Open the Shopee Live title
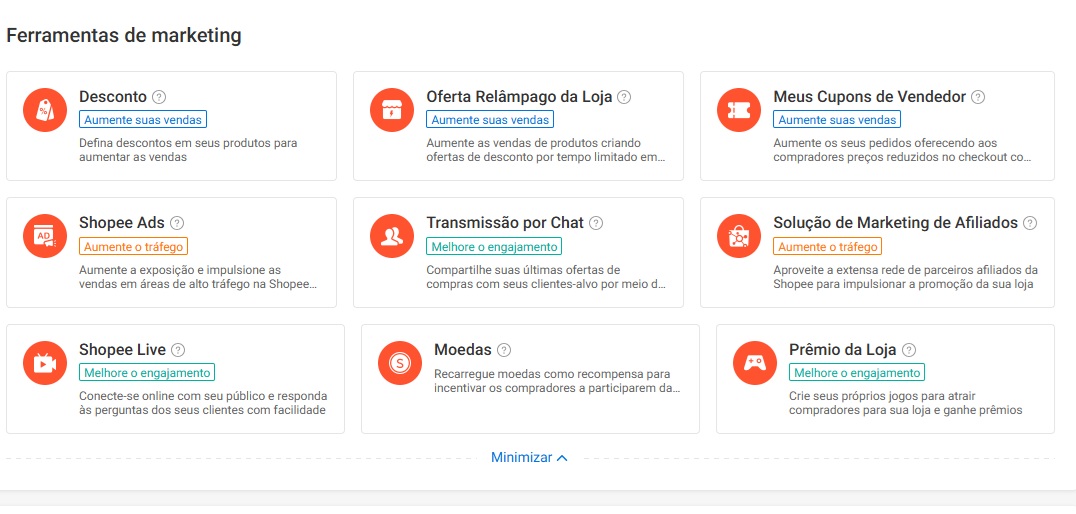 click(x=122, y=350)
